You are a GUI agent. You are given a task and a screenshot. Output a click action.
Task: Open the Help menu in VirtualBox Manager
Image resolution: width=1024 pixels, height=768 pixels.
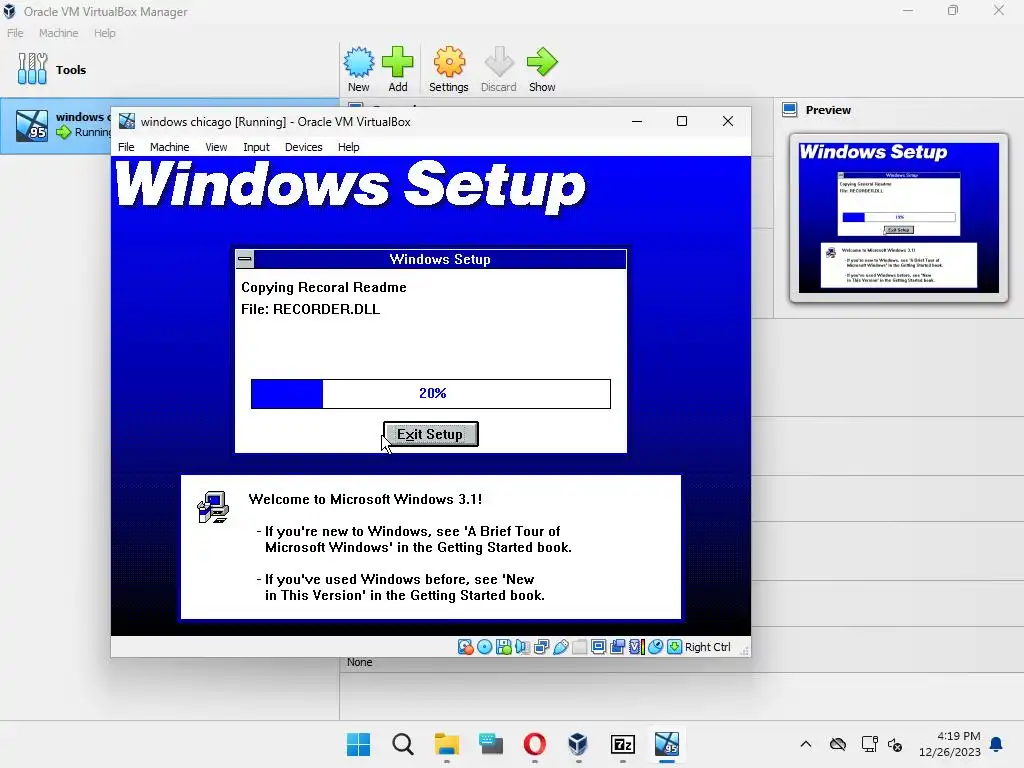(104, 33)
